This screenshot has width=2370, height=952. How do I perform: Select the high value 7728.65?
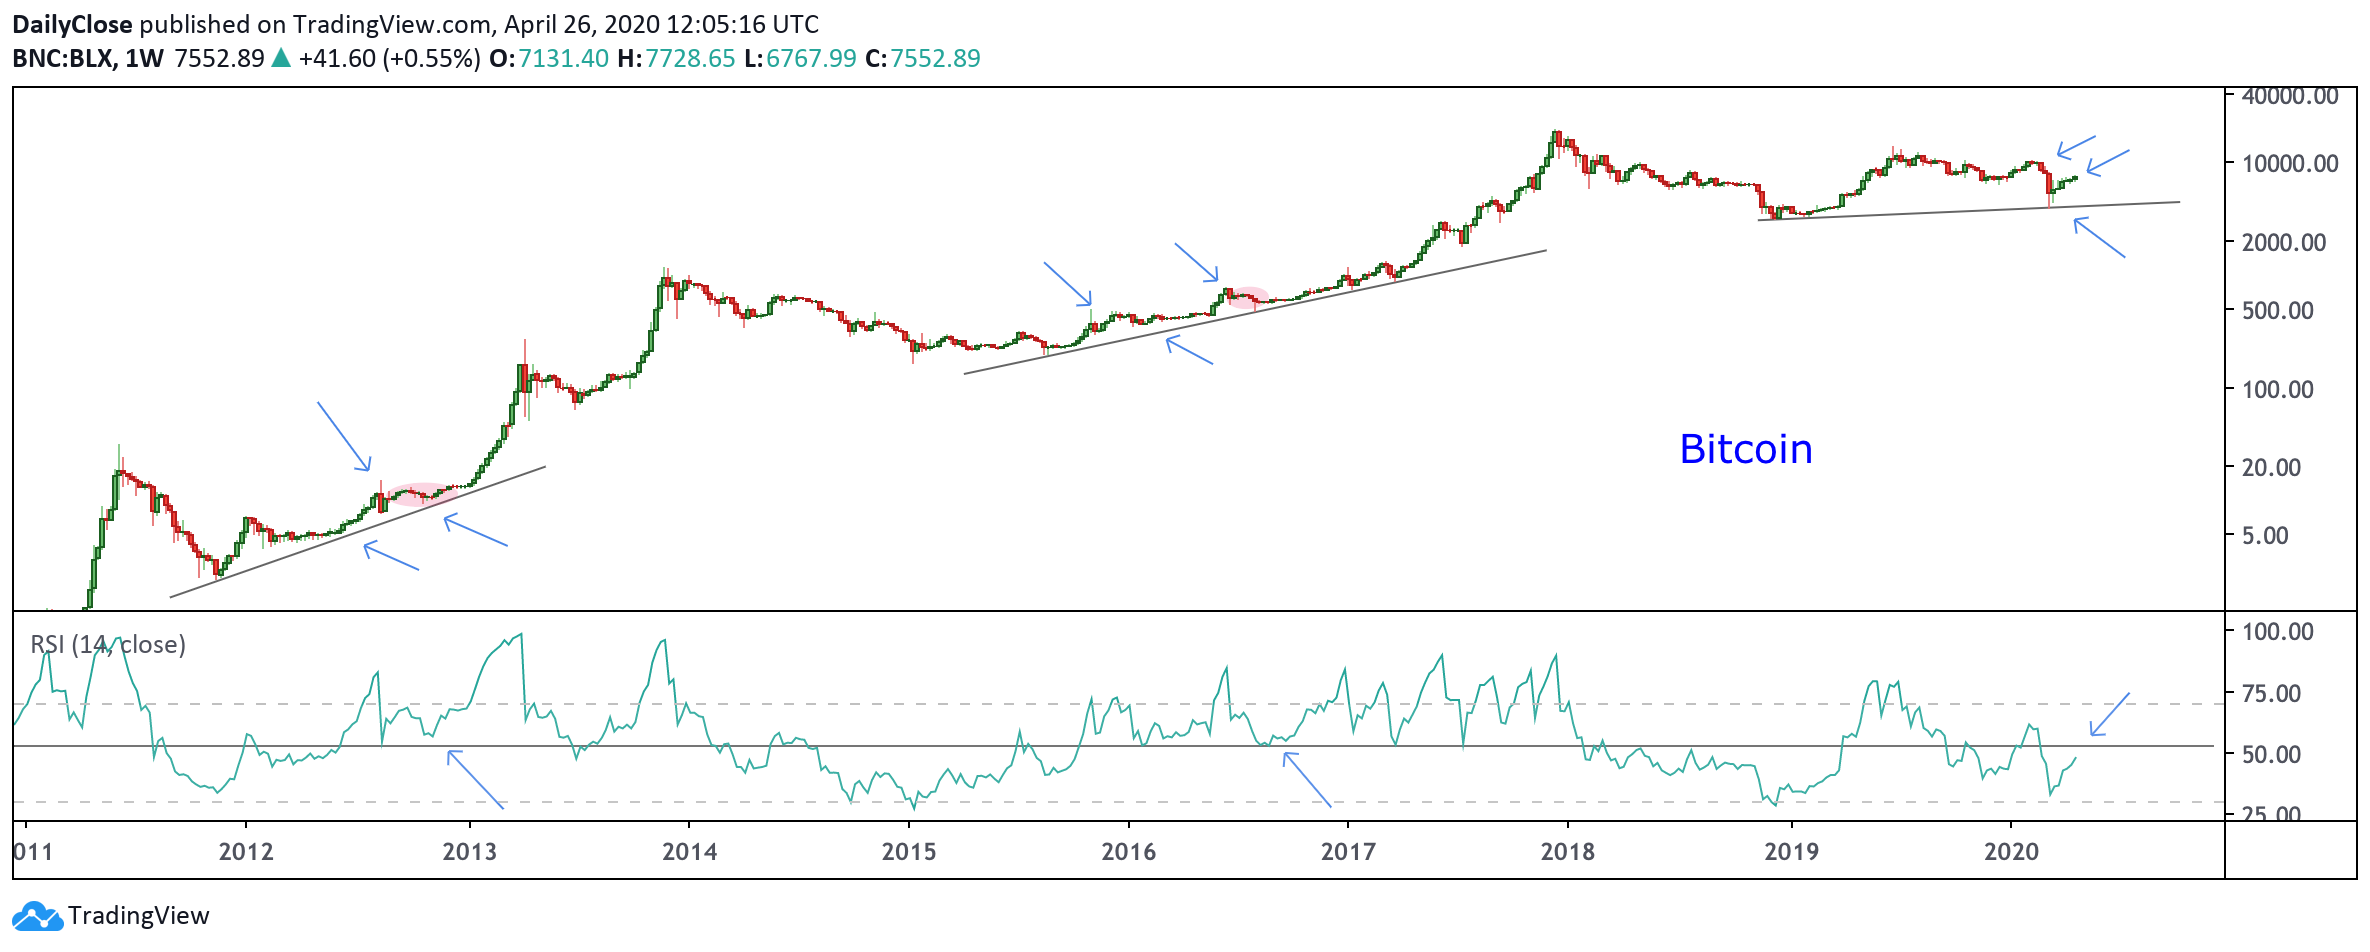tap(690, 58)
